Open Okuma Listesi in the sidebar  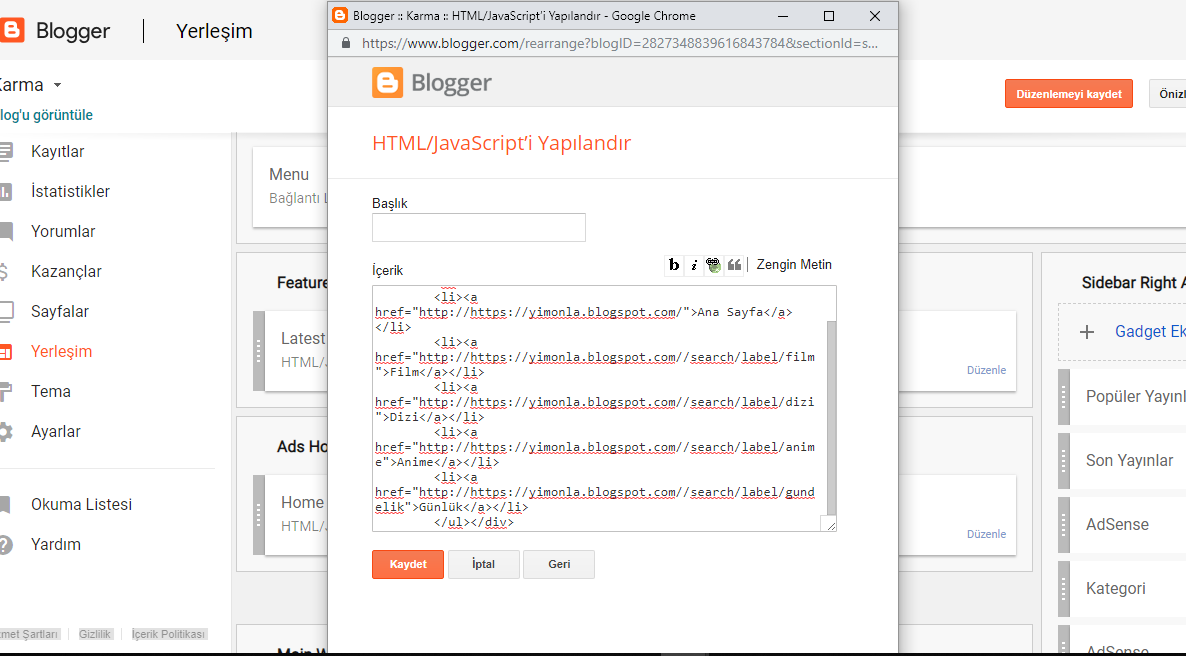[x=81, y=505]
